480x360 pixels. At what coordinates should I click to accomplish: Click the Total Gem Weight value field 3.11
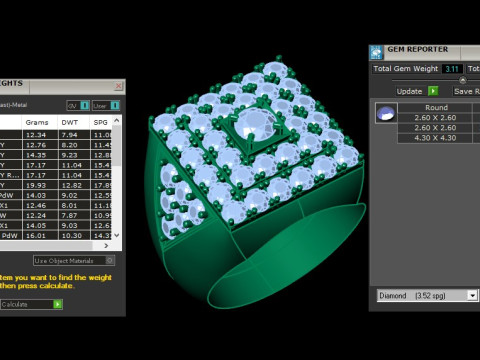(x=452, y=69)
